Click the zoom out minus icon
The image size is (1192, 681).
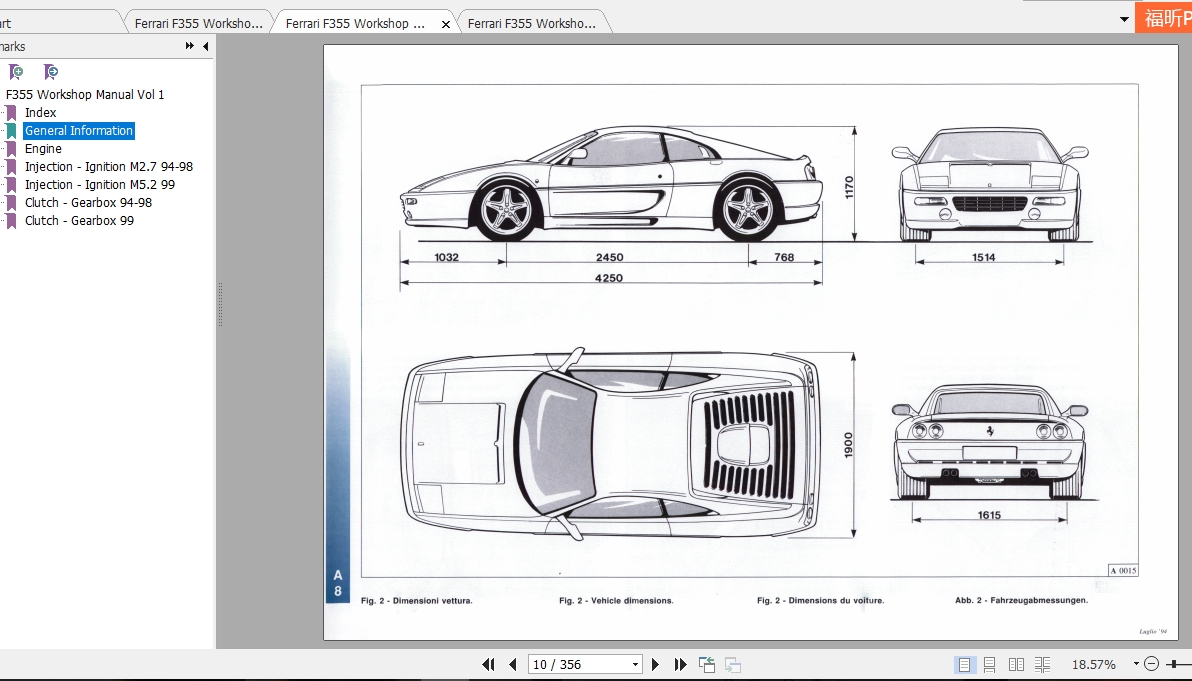(1152, 663)
